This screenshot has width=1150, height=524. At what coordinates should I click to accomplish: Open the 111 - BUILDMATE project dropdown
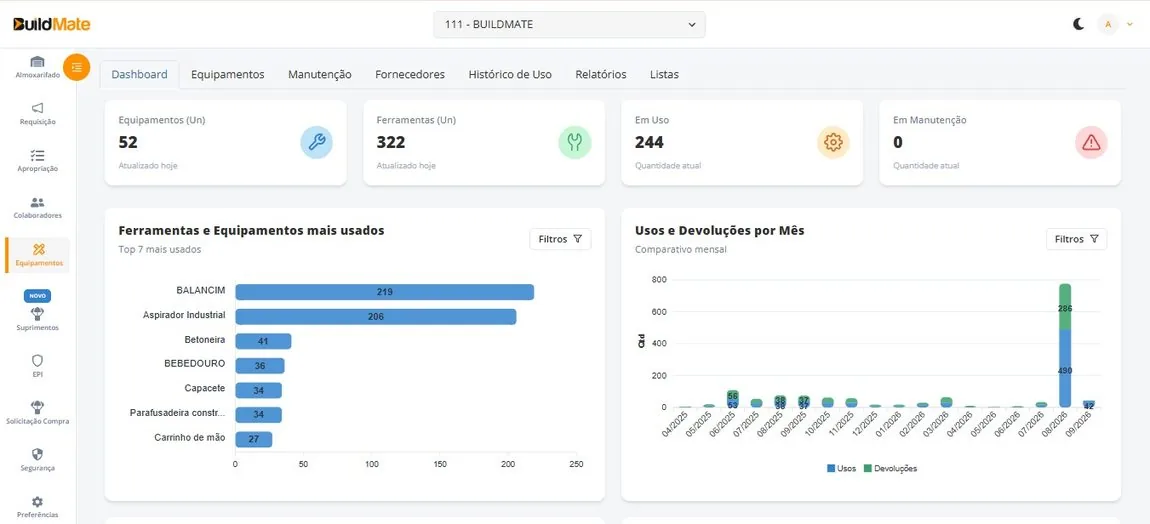click(569, 24)
